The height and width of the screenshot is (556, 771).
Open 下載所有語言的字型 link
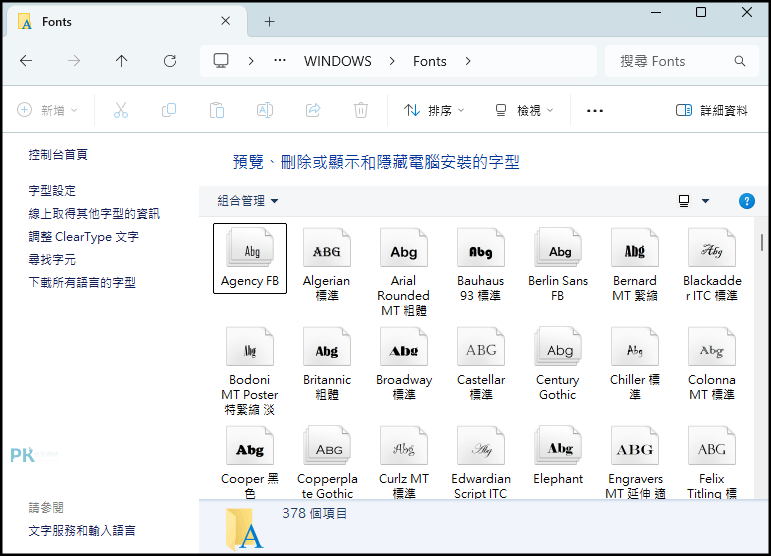click(x=82, y=283)
